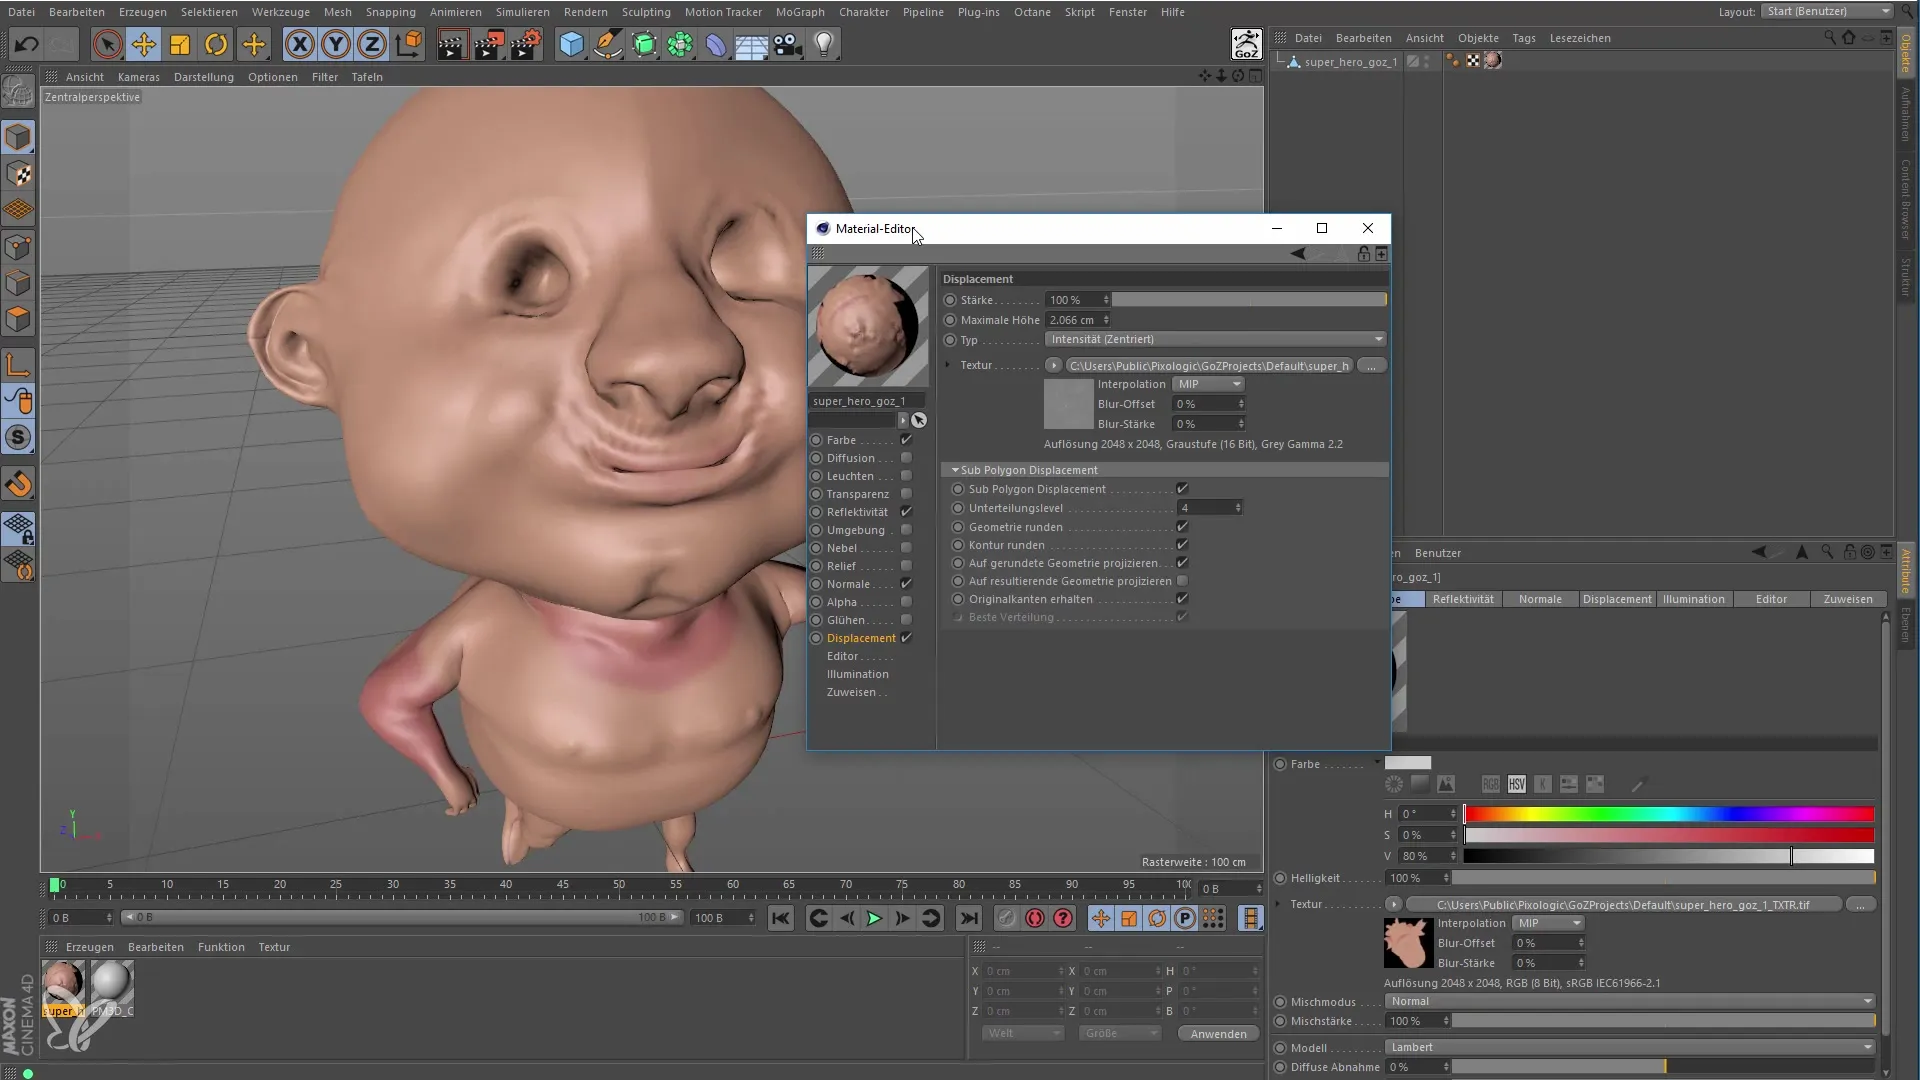Open the Sculpting menu

(646, 12)
